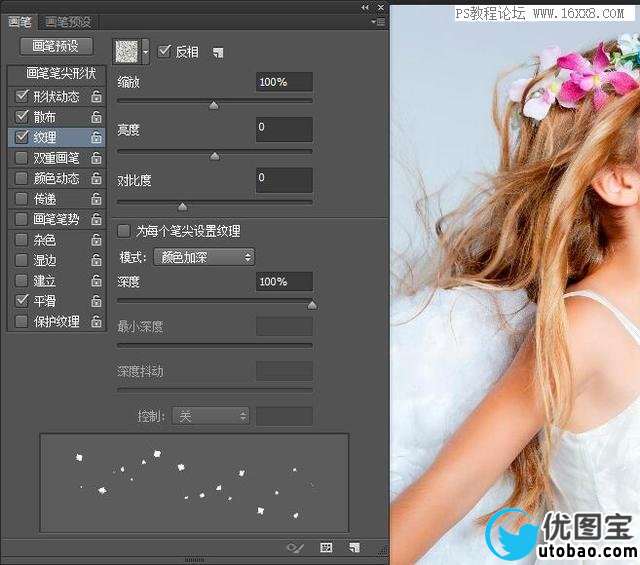This screenshot has height=565, width=640.
Task: Click the lock icon next to 双重画笔
Action: (96, 158)
